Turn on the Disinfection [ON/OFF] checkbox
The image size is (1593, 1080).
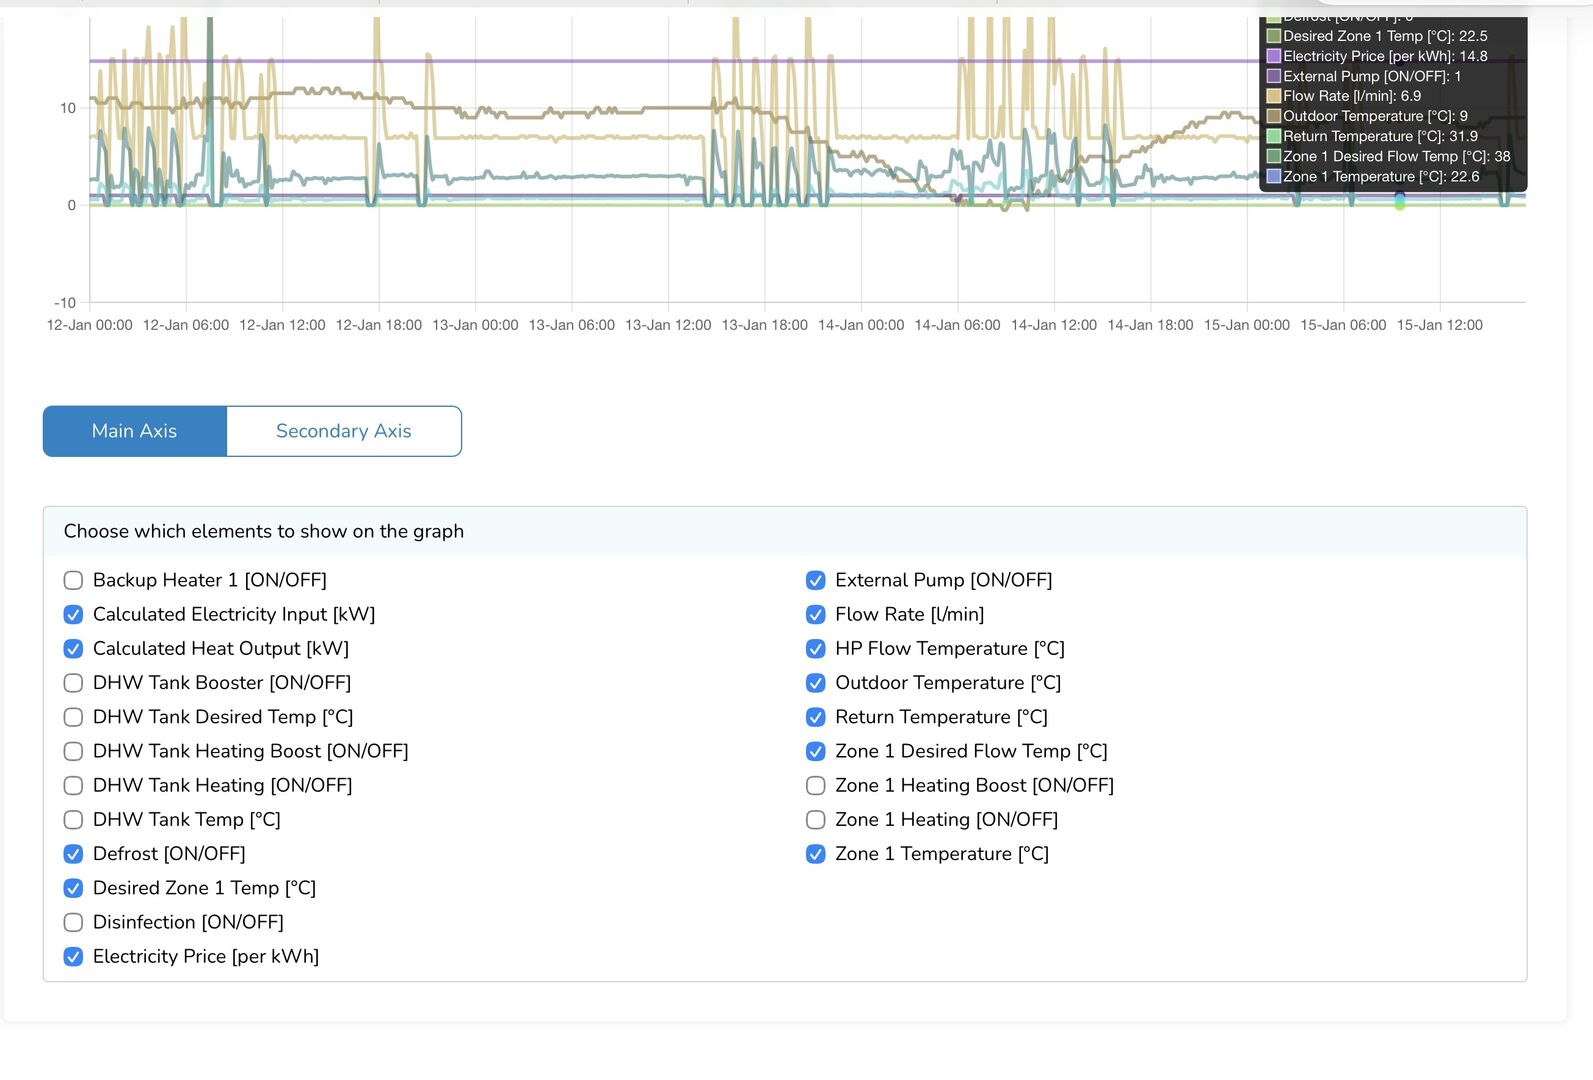pos(73,922)
